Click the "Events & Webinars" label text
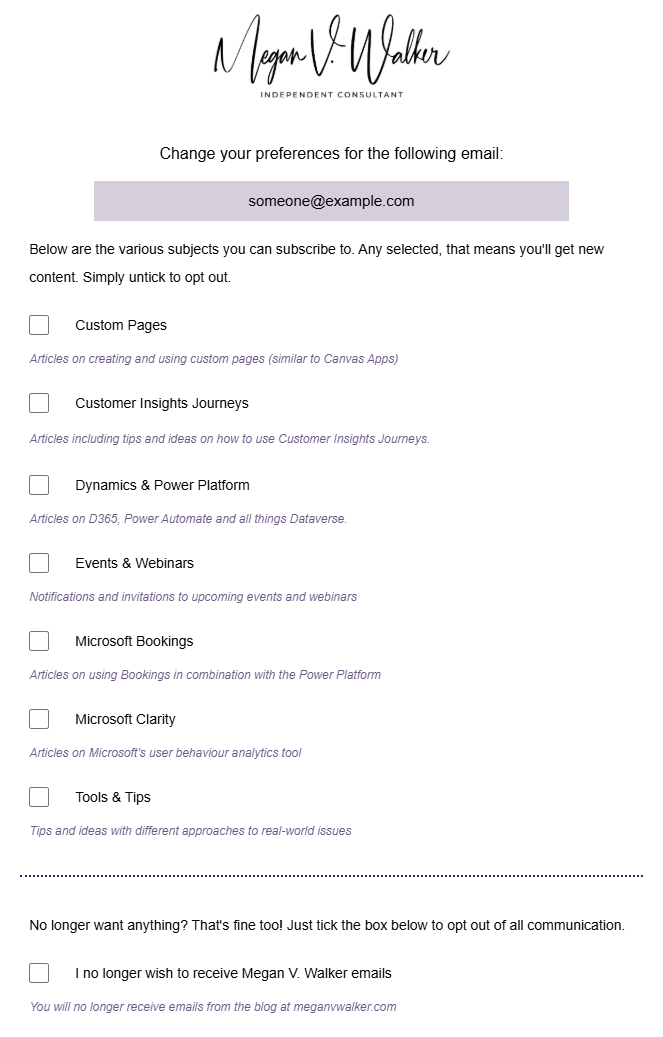The image size is (663, 1037). pyautogui.click(x=134, y=563)
